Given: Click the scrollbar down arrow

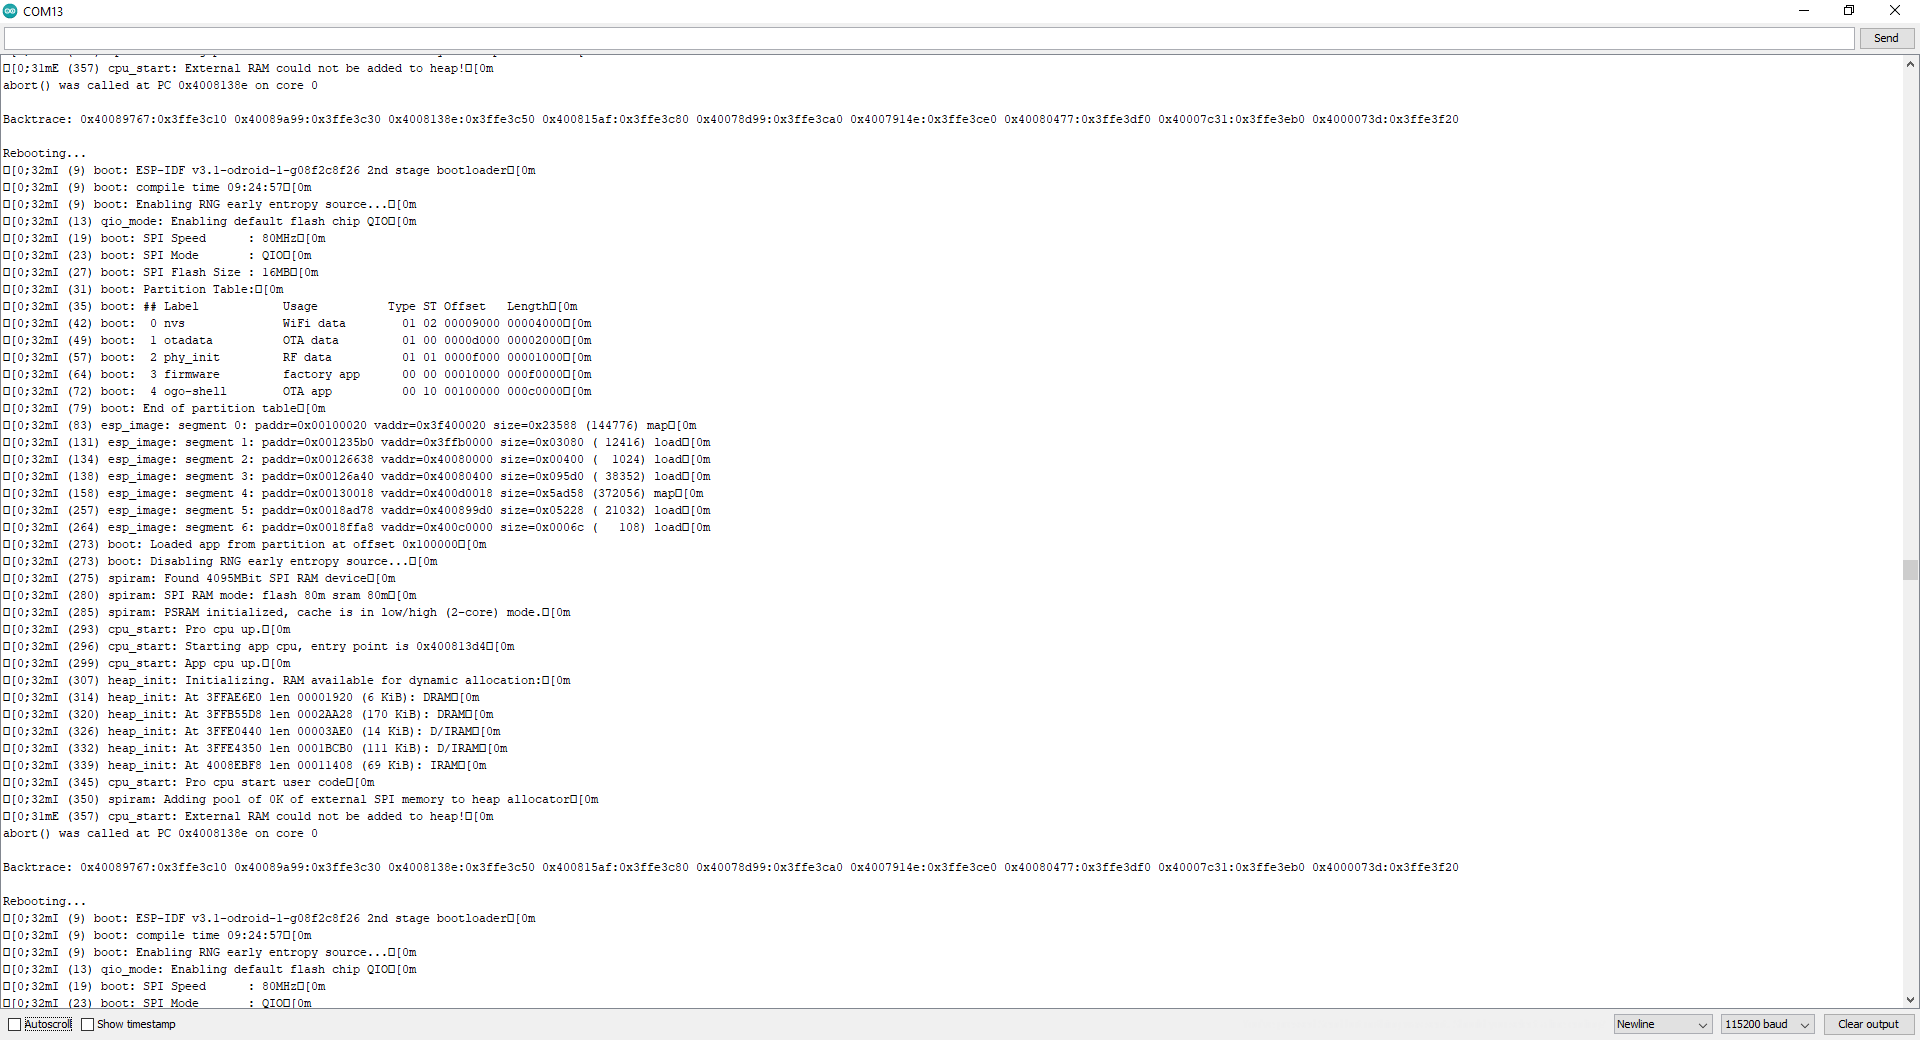Looking at the screenshot, I should [1910, 1000].
